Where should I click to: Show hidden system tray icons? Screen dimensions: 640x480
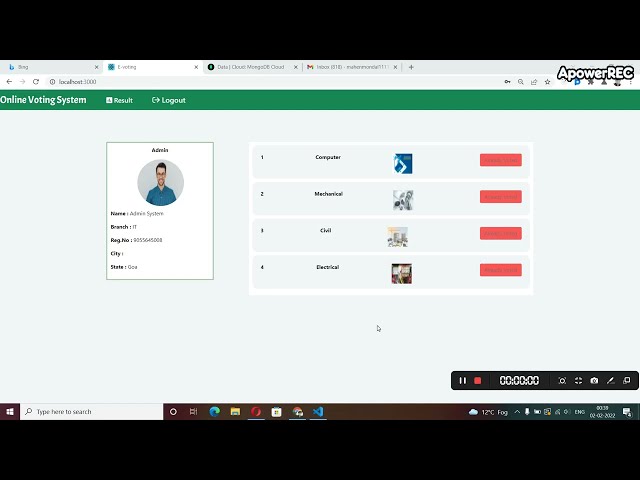pyautogui.click(x=517, y=412)
